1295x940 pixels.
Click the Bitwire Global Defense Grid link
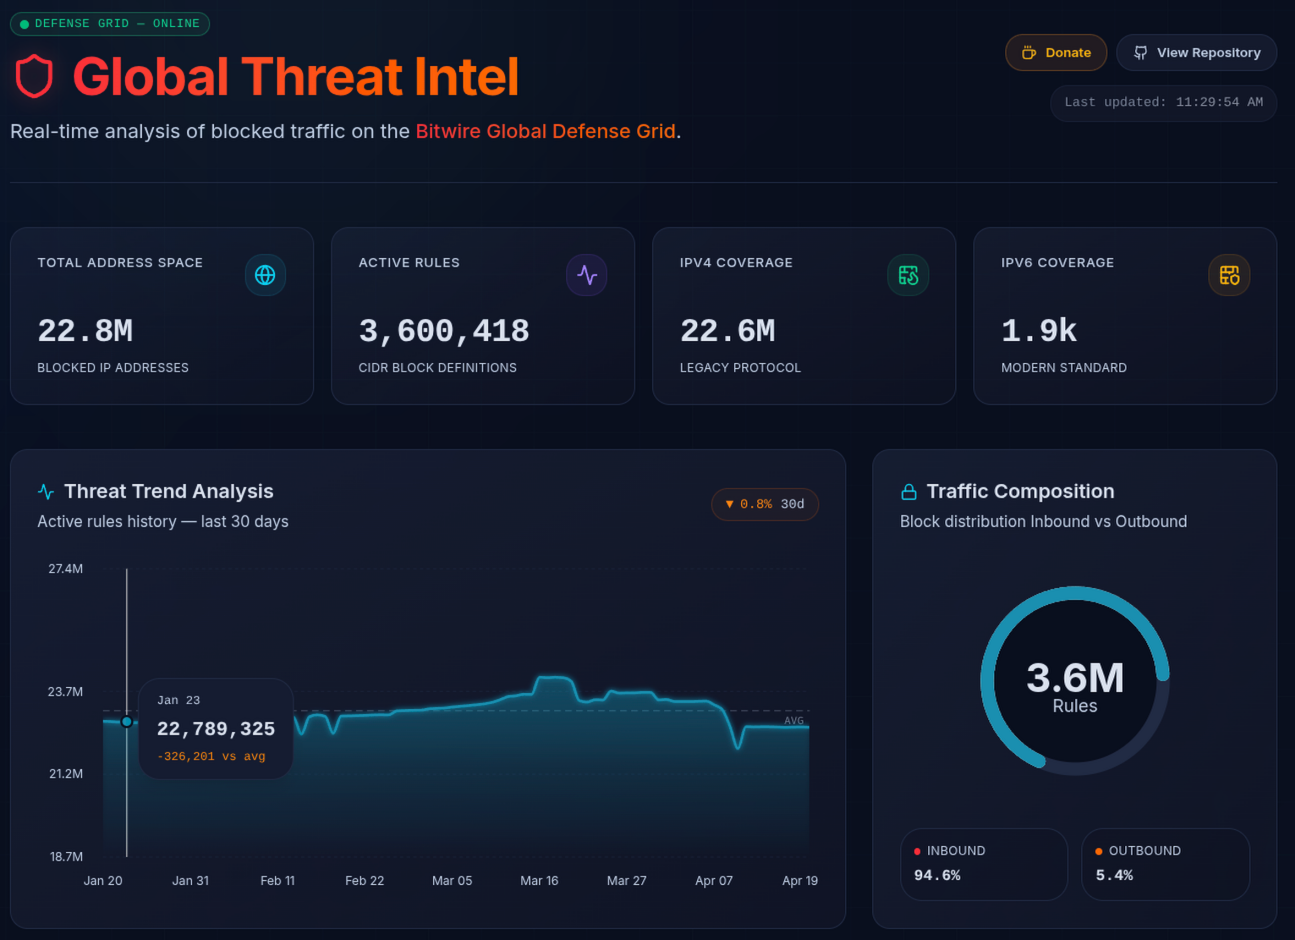coord(545,131)
